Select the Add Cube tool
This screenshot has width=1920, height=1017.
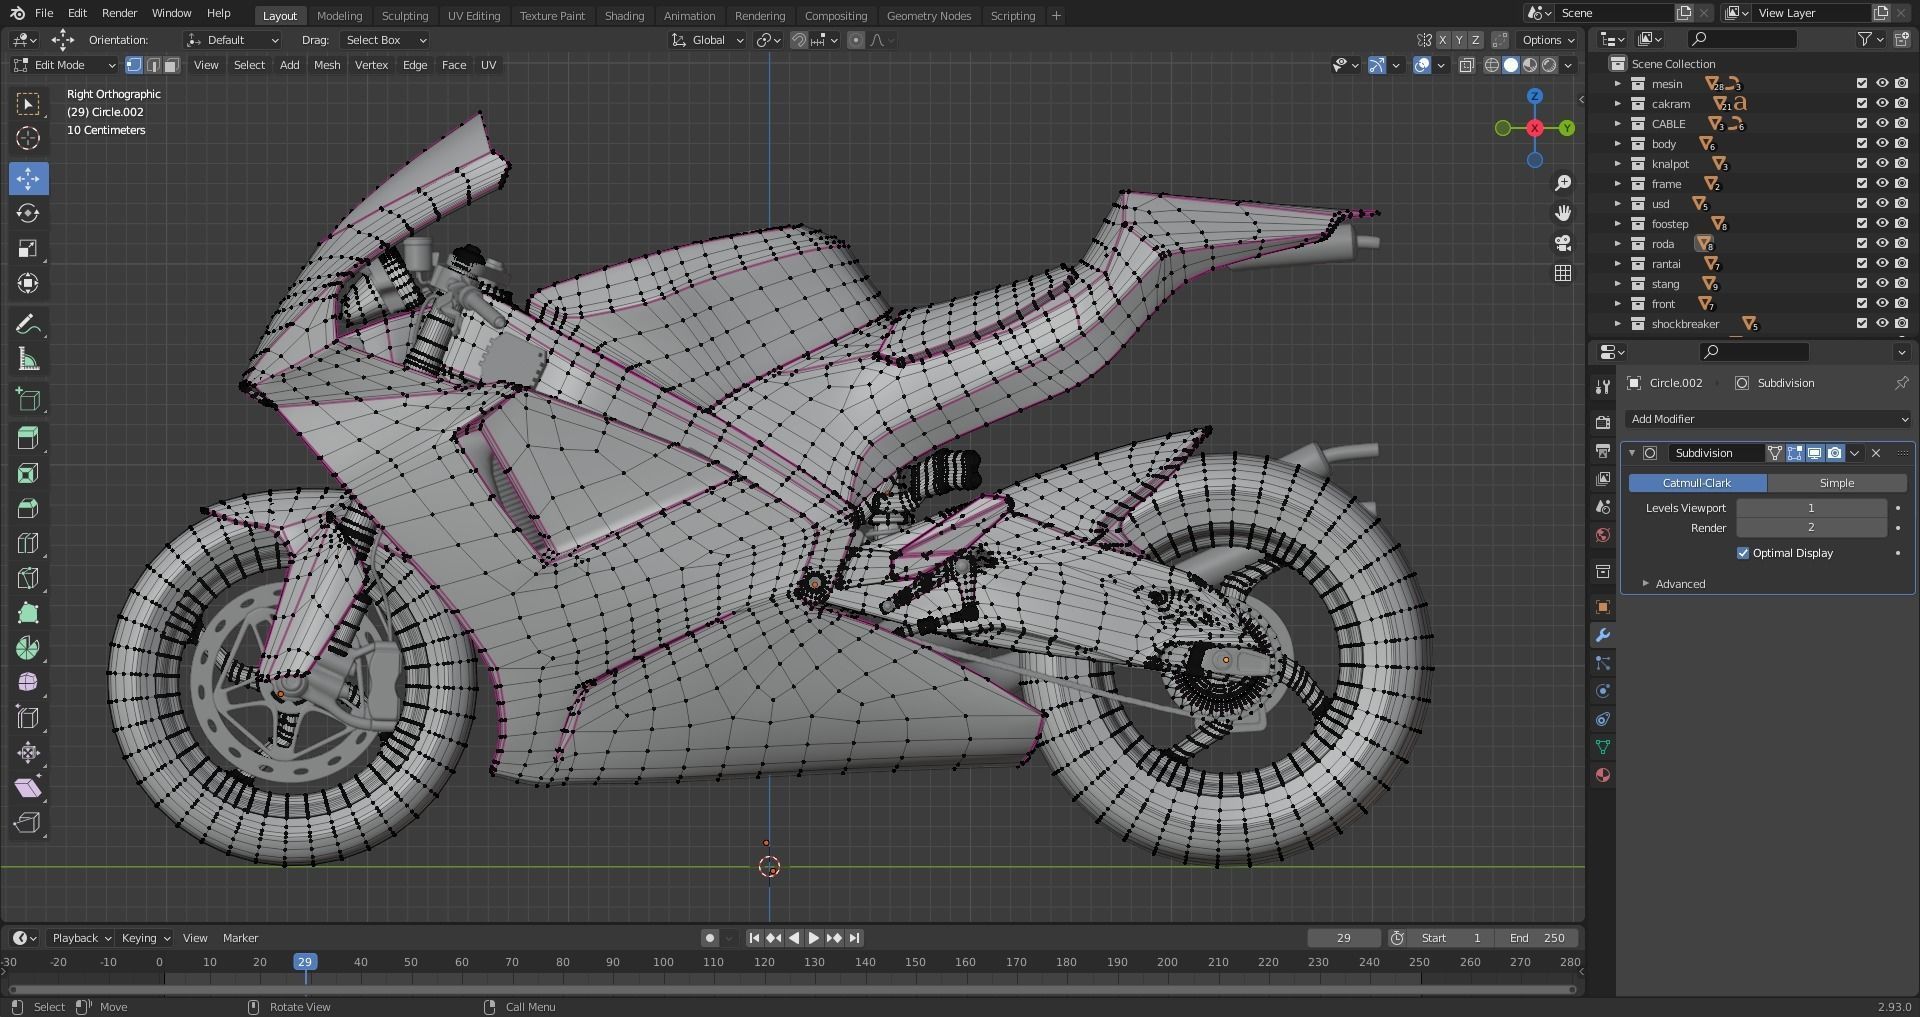pos(28,400)
